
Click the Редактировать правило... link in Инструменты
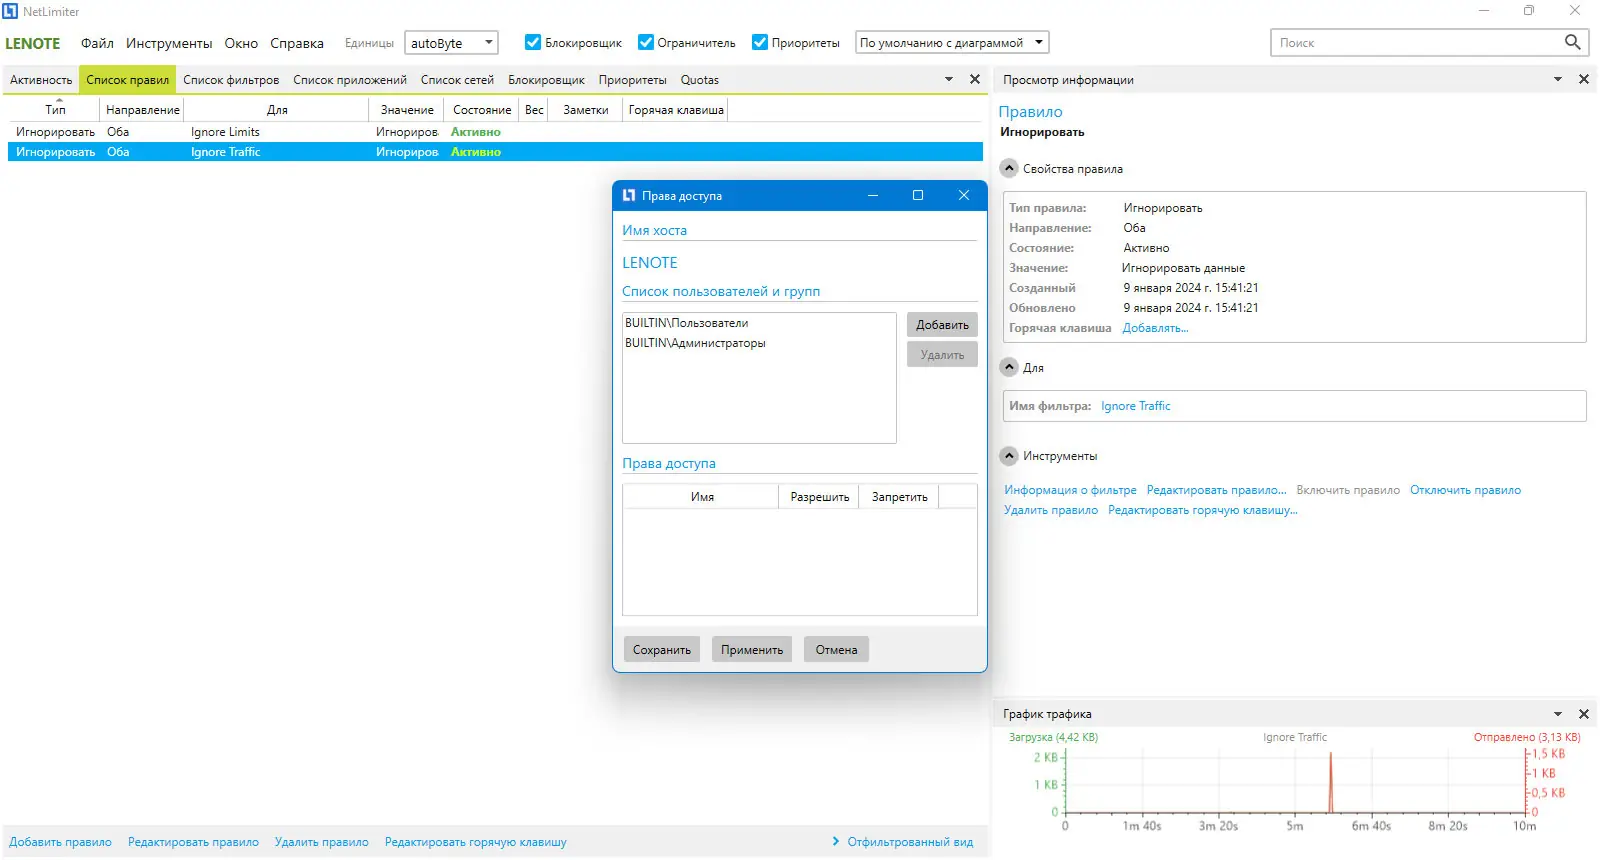1216,490
